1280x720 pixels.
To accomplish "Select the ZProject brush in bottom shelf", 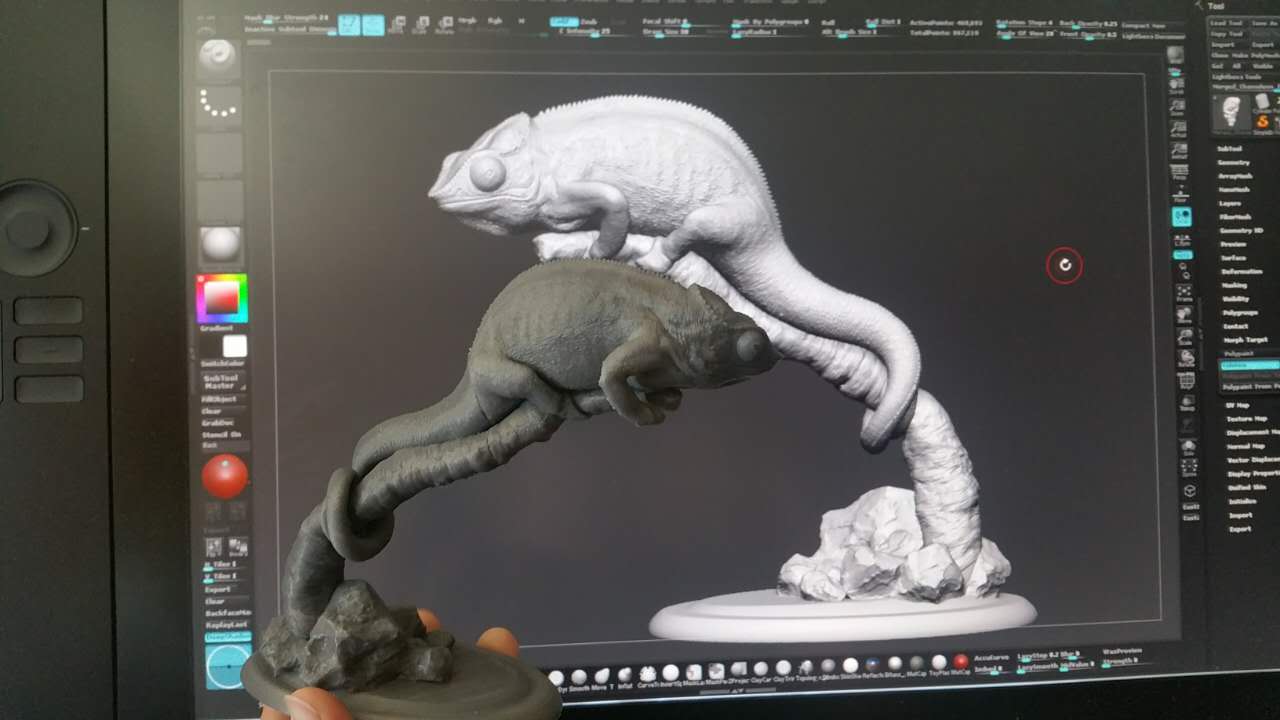I will click(738, 670).
